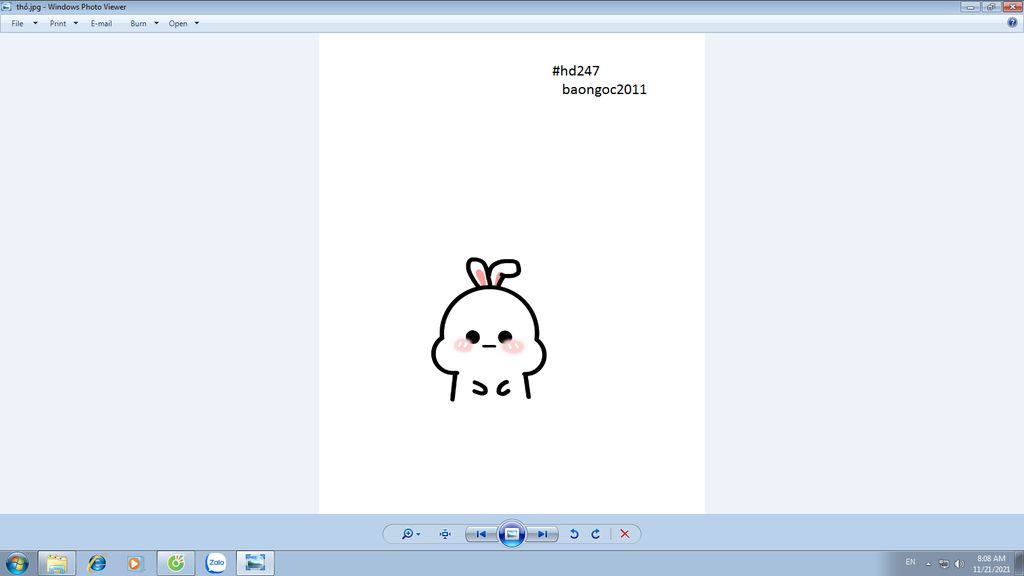1024x576 pixels.
Task: Start the slide show
Action: pos(511,534)
